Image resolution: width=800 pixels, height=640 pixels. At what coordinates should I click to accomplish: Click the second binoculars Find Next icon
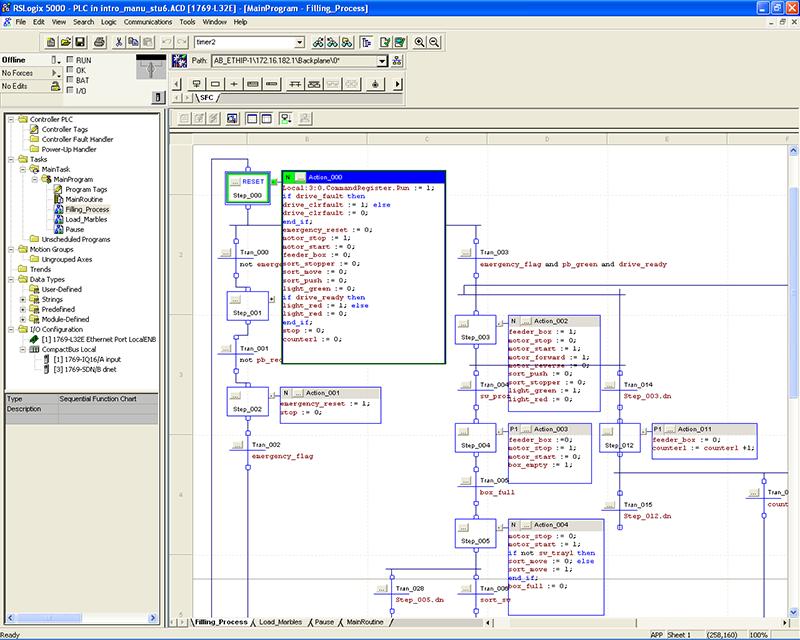[x=332, y=42]
